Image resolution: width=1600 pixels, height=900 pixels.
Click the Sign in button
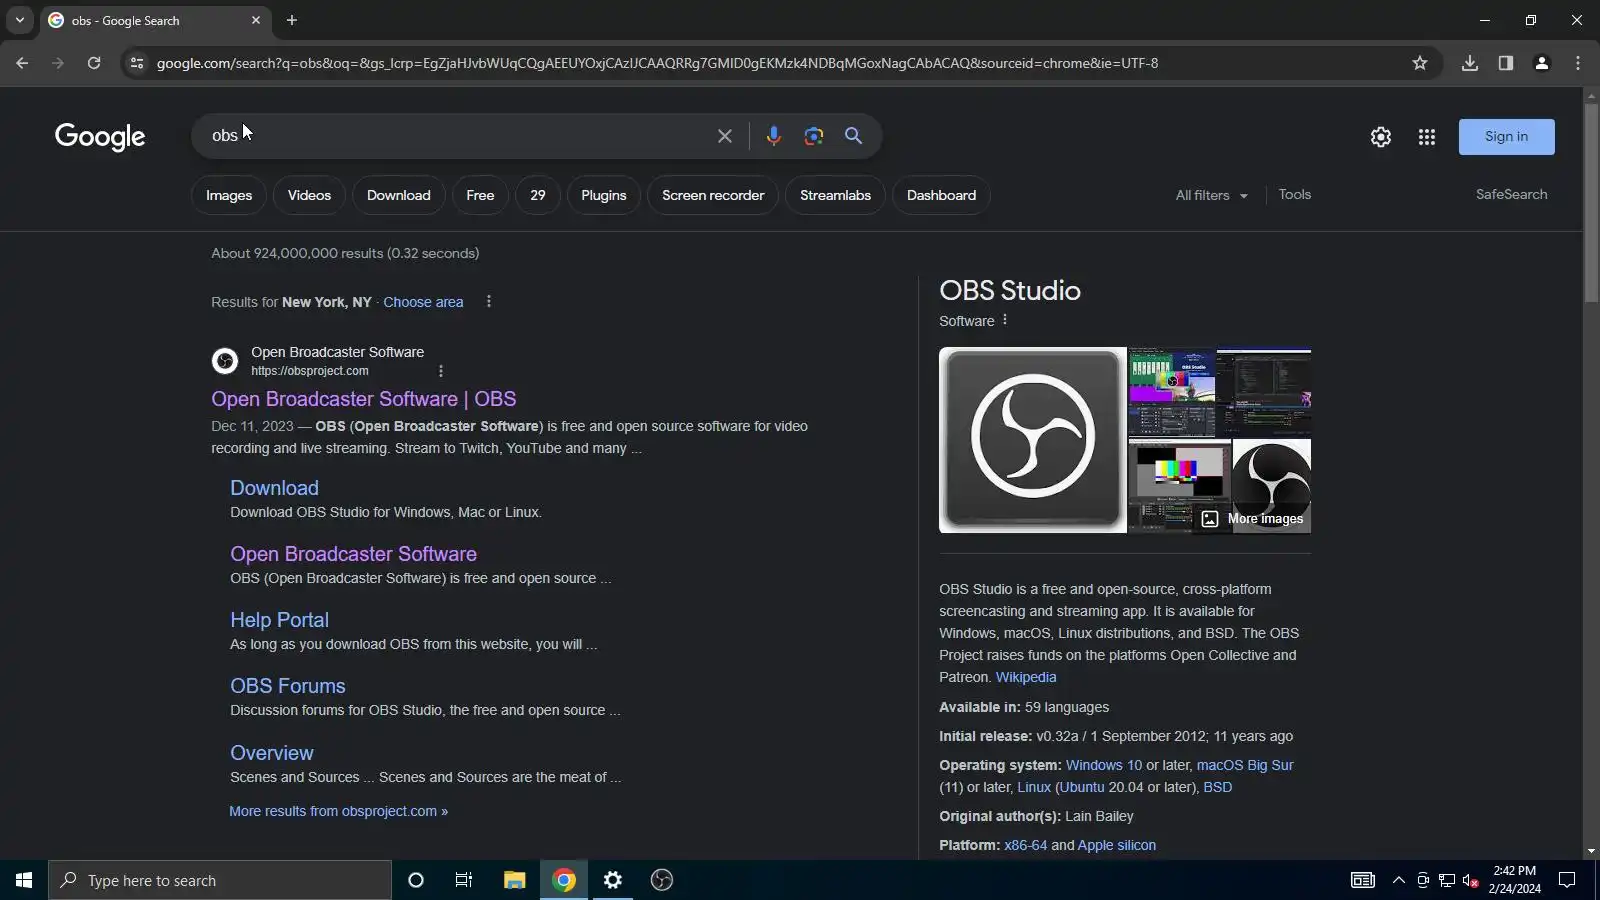pos(1507,137)
